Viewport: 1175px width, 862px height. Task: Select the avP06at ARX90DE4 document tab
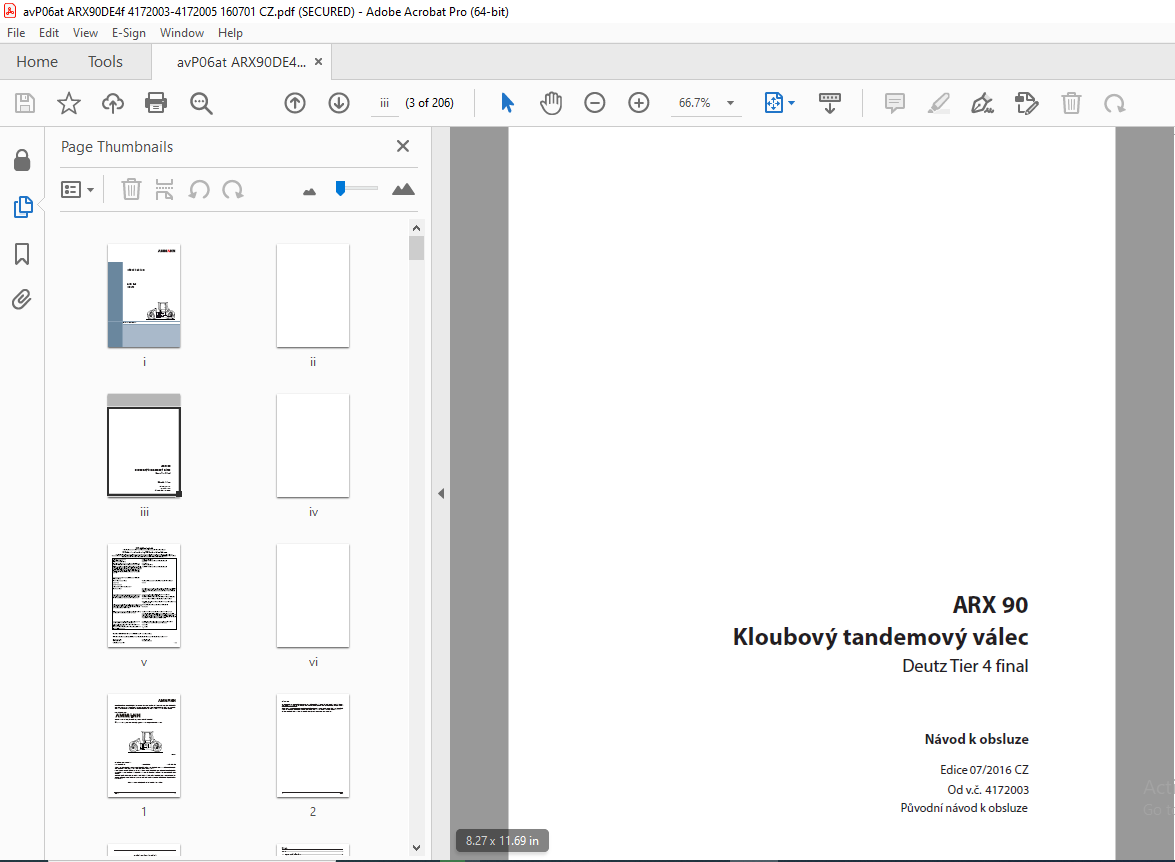(x=241, y=62)
